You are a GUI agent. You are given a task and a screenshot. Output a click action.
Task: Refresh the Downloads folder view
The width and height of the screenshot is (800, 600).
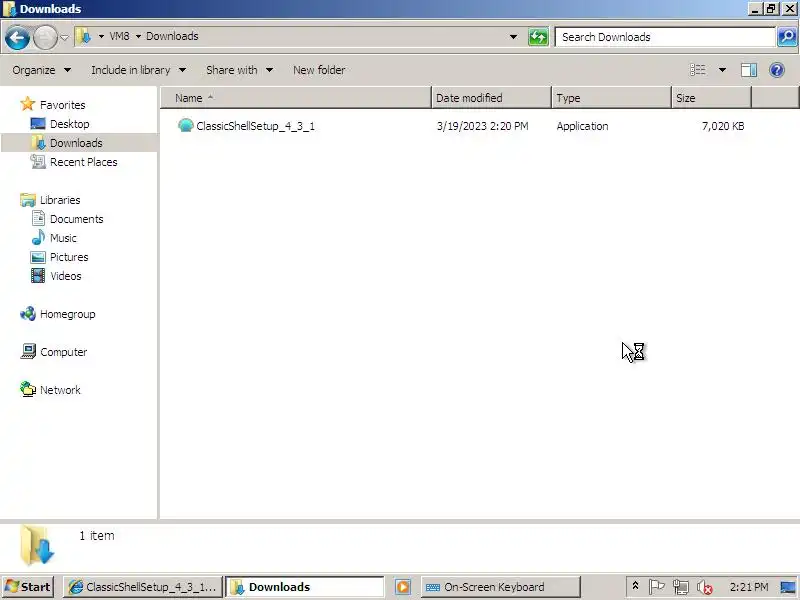pos(538,37)
